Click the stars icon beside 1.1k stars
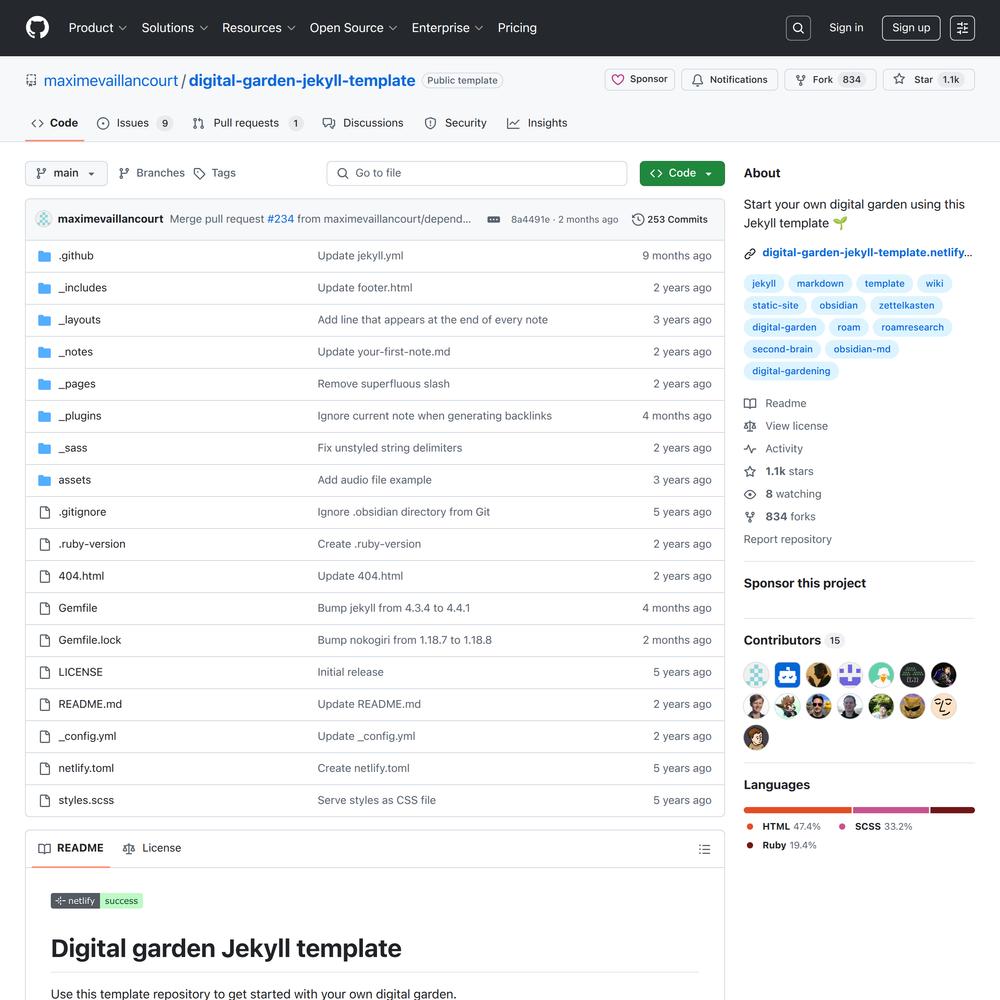Screen dimensions: 1000x1000 point(750,471)
